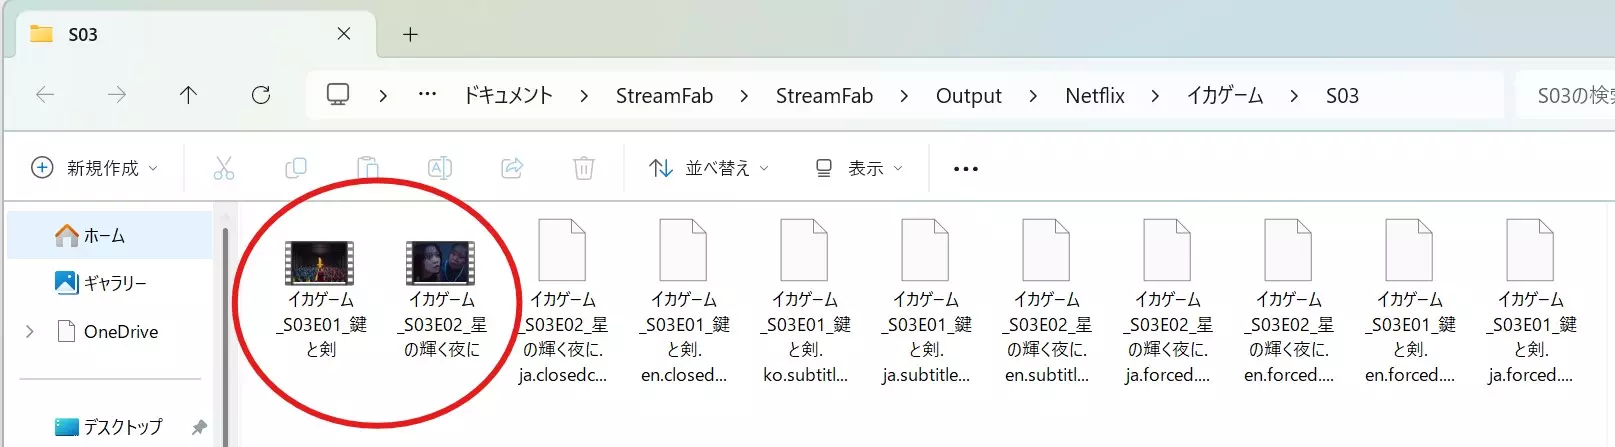Expand chevron after Netflix breadcrumb
1615x447 pixels.
point(1155,96)
